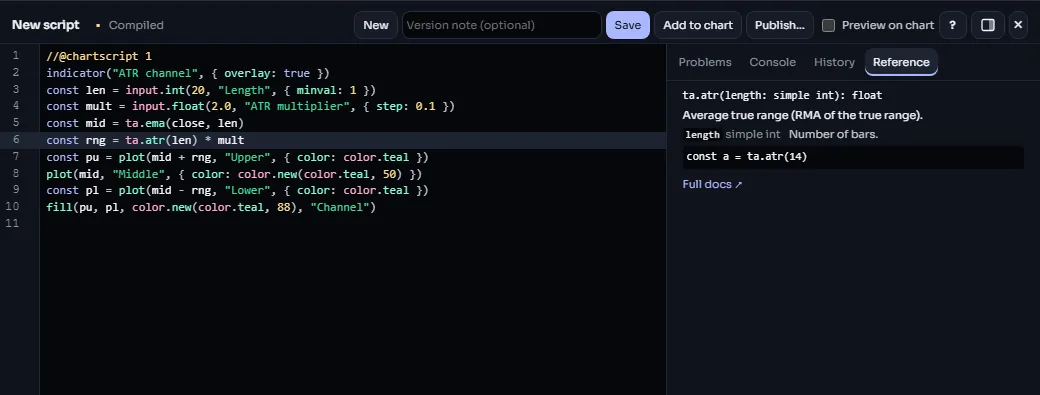This screenshot has height=395, width=1040.
Task: Click the length parameter name in reference
Action: click(702, 135)
